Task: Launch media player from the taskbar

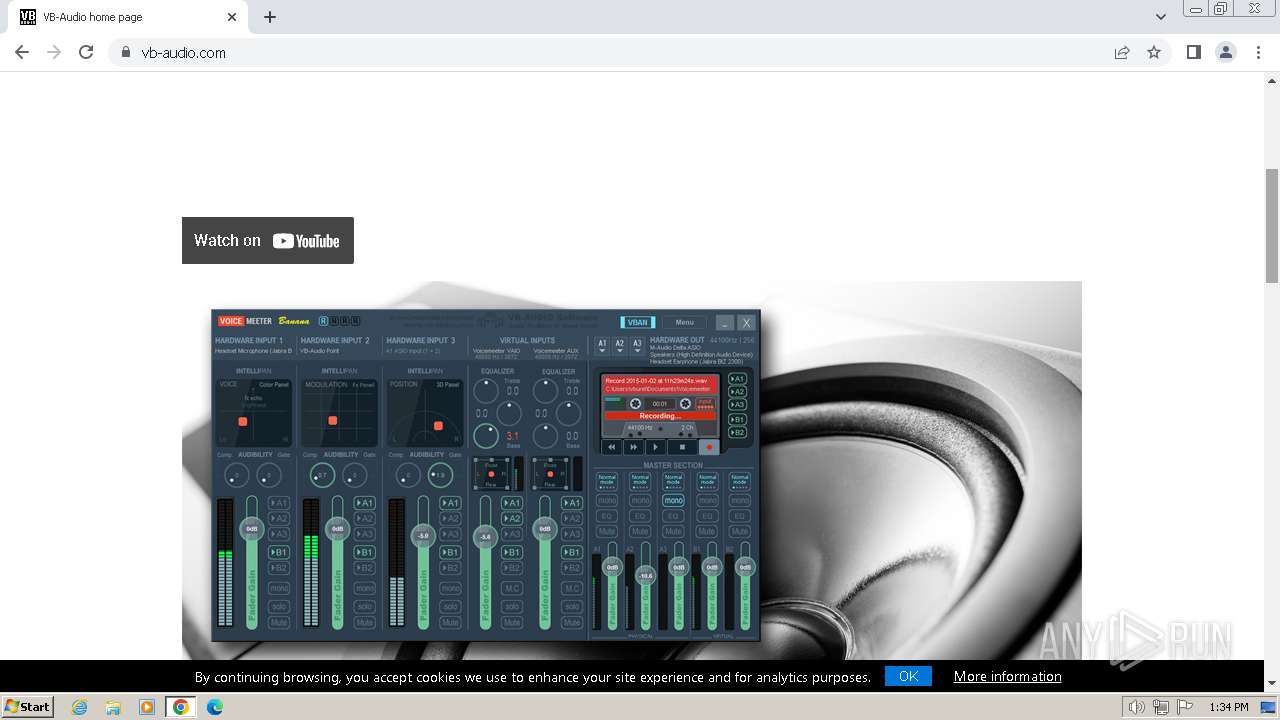Action: 147,707
